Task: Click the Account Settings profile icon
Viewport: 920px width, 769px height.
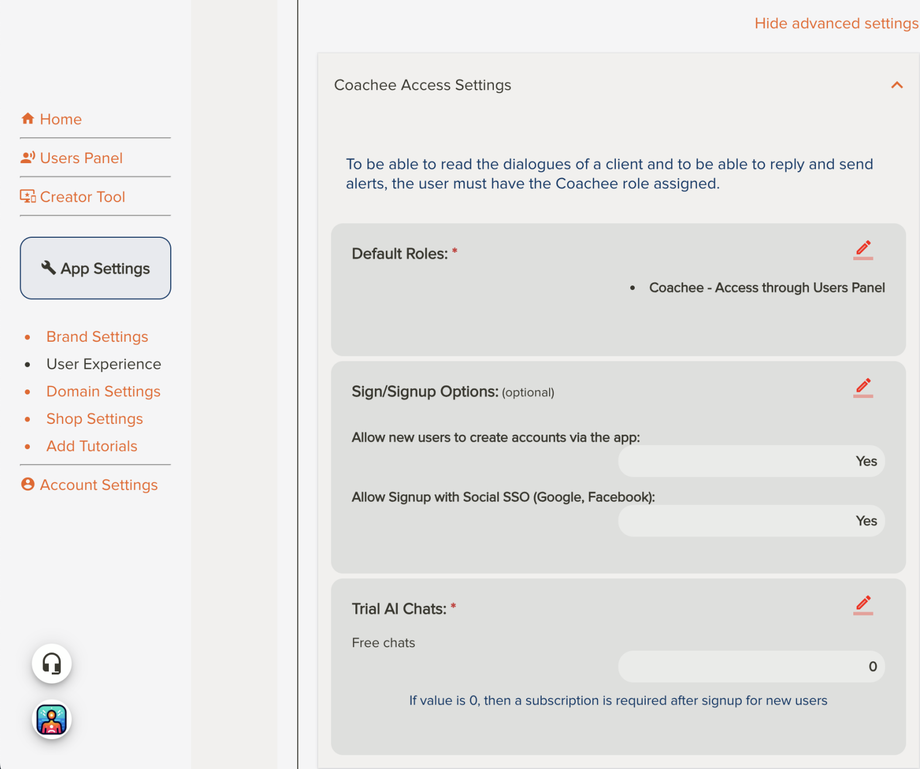Action: (x=28, y=485)
